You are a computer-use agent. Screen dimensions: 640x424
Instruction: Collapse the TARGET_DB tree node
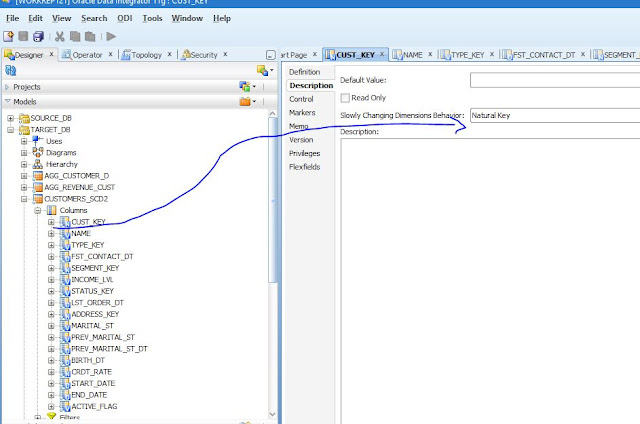(x=10, y=130)
